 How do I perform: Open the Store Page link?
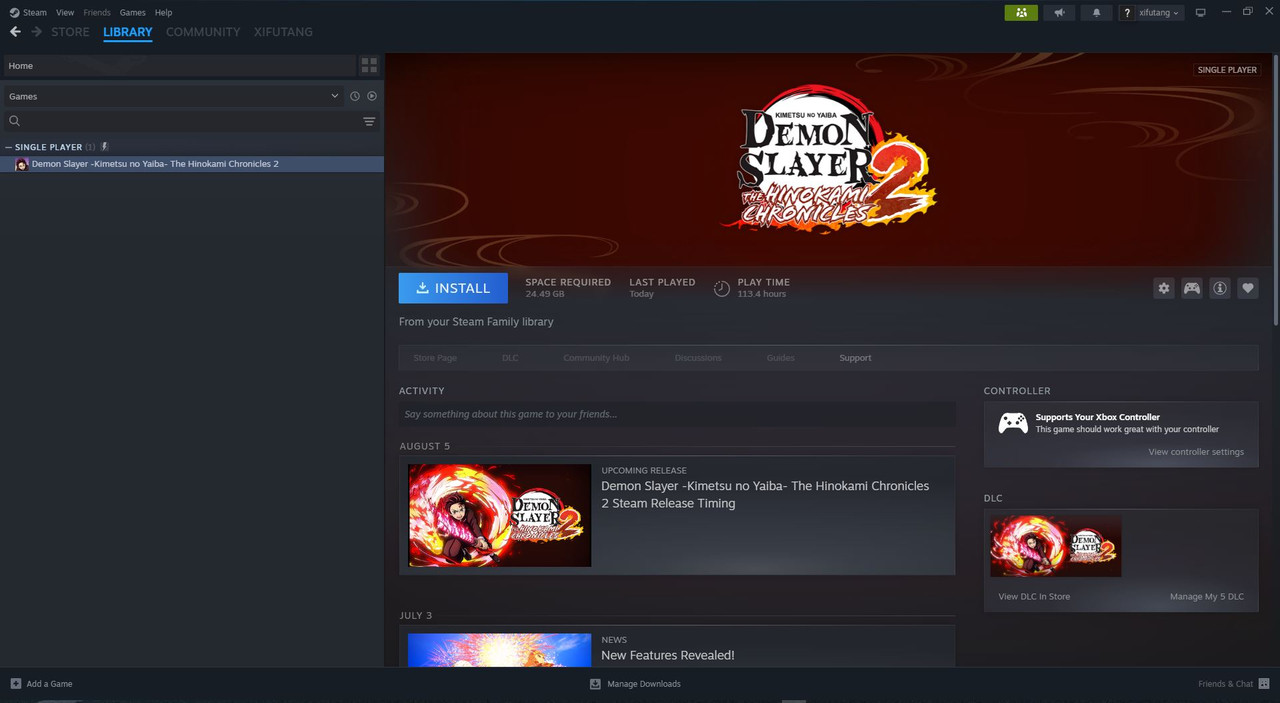[x=435, y=358]
